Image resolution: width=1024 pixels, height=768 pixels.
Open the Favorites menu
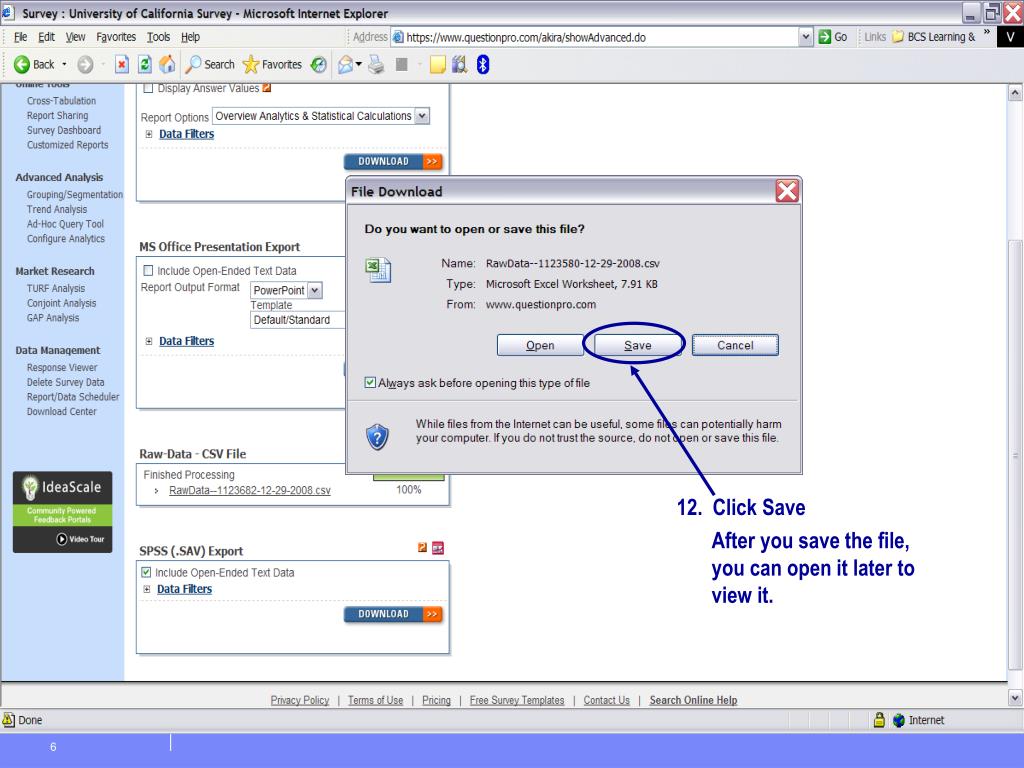pos(116,37)
